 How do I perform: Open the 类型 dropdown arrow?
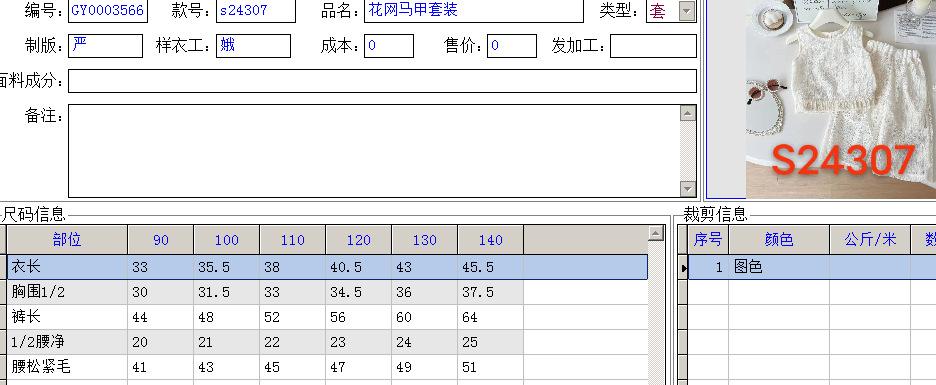tap(687, 11)
